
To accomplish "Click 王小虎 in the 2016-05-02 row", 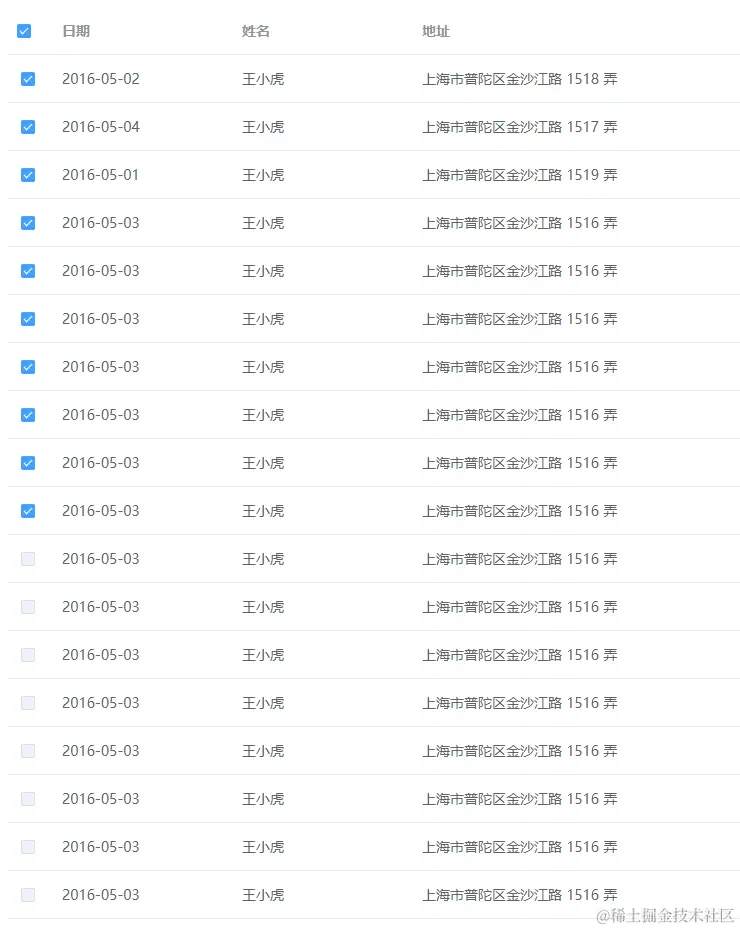I will [263, 79].
